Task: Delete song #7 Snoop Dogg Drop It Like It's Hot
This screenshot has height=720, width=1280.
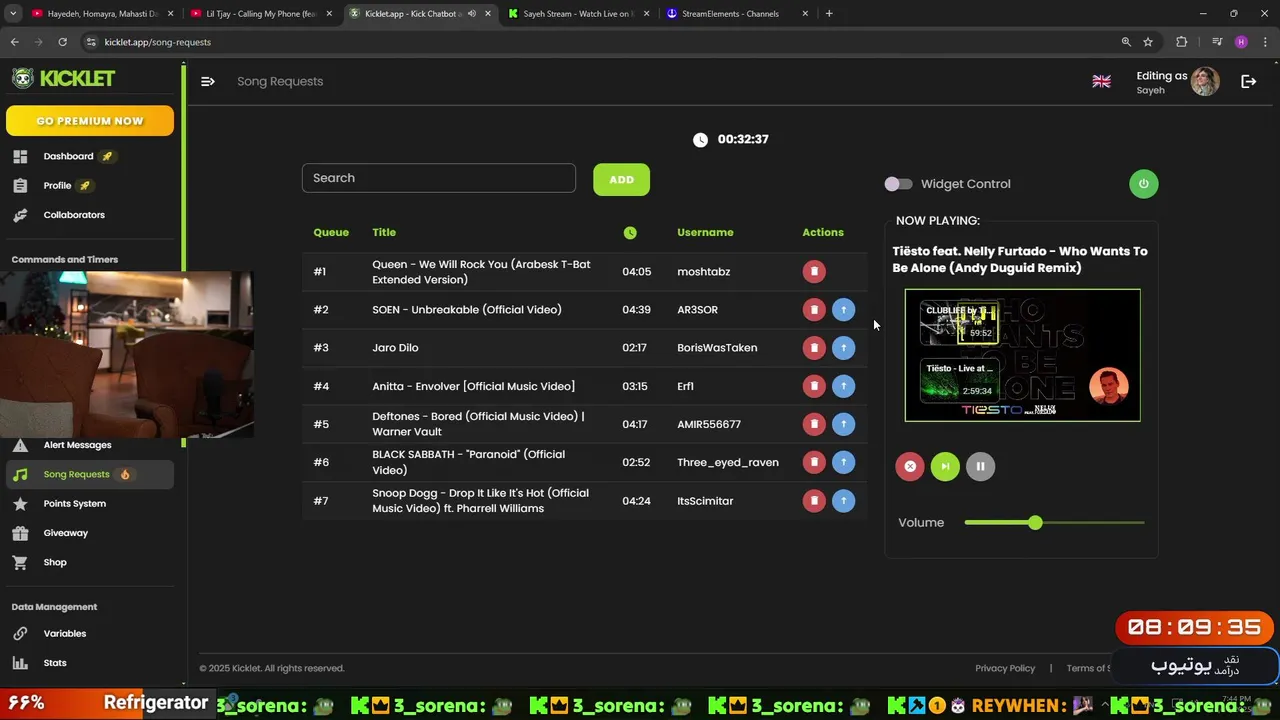Action: point(814,501)
